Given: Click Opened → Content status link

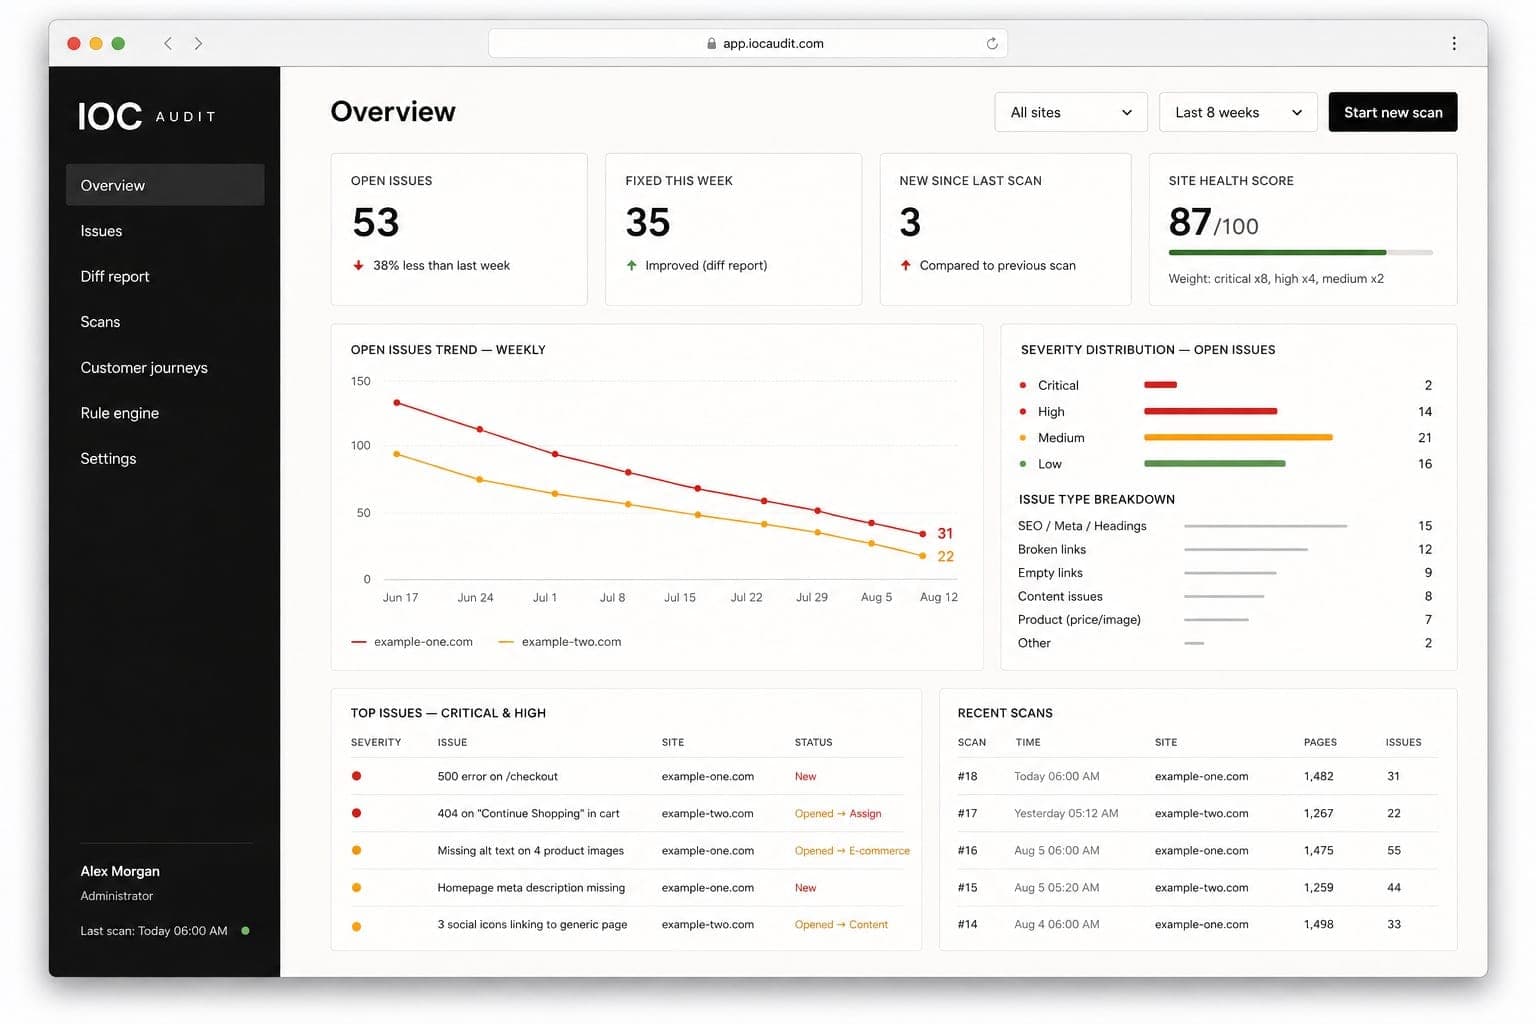Looking at the screenshot, I should [x=841, y=925].
